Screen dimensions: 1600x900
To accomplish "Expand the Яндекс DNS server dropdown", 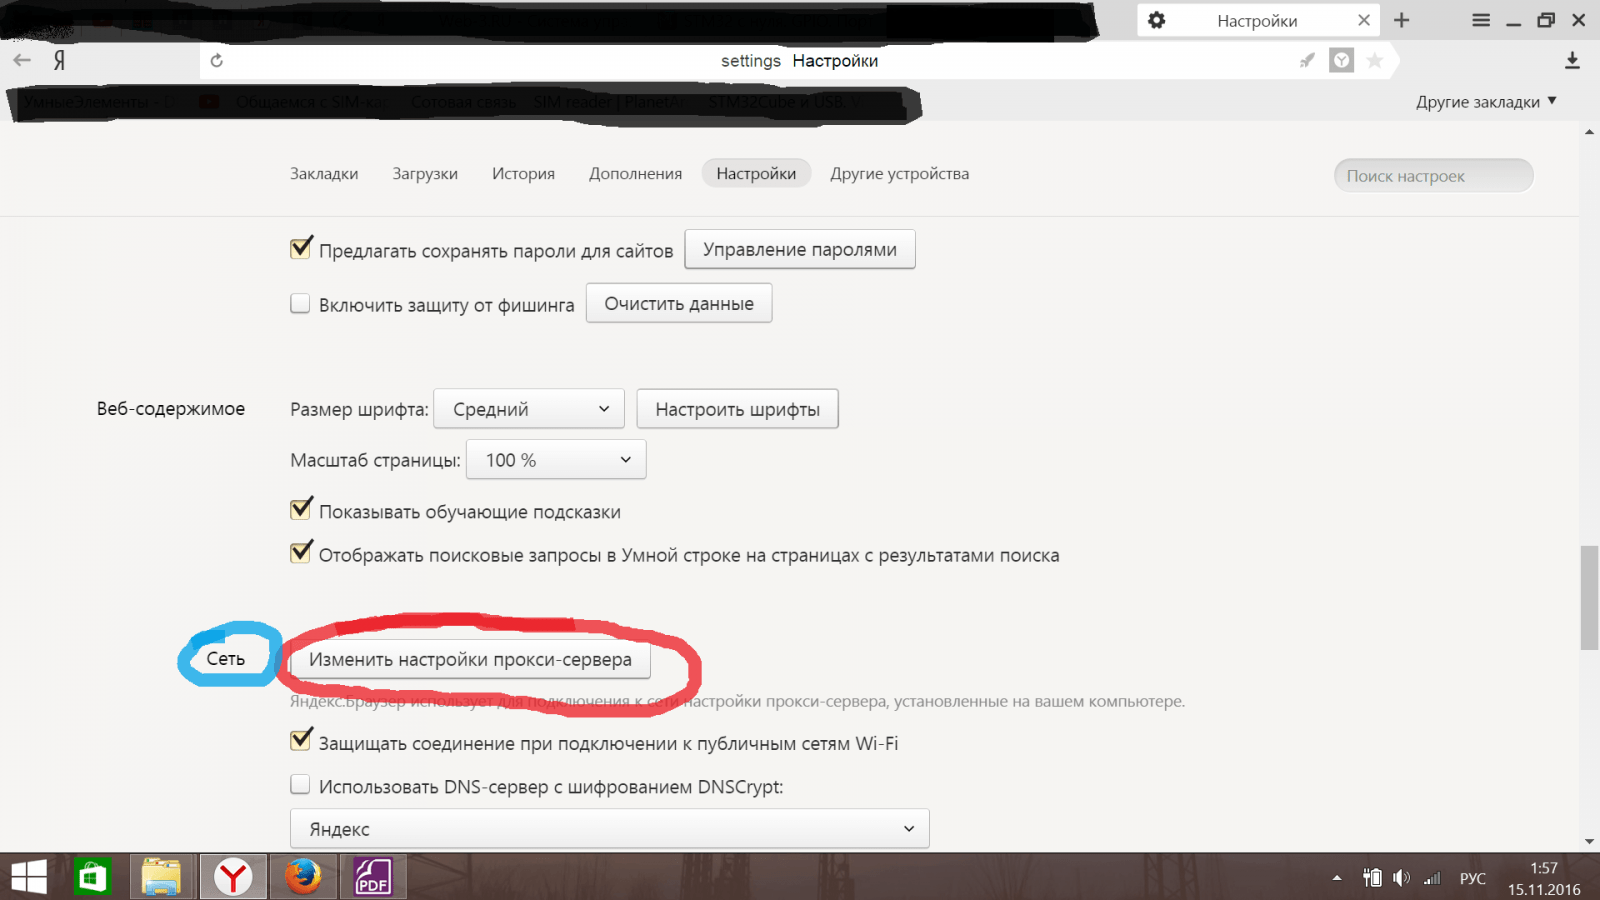I will [610, 829].
